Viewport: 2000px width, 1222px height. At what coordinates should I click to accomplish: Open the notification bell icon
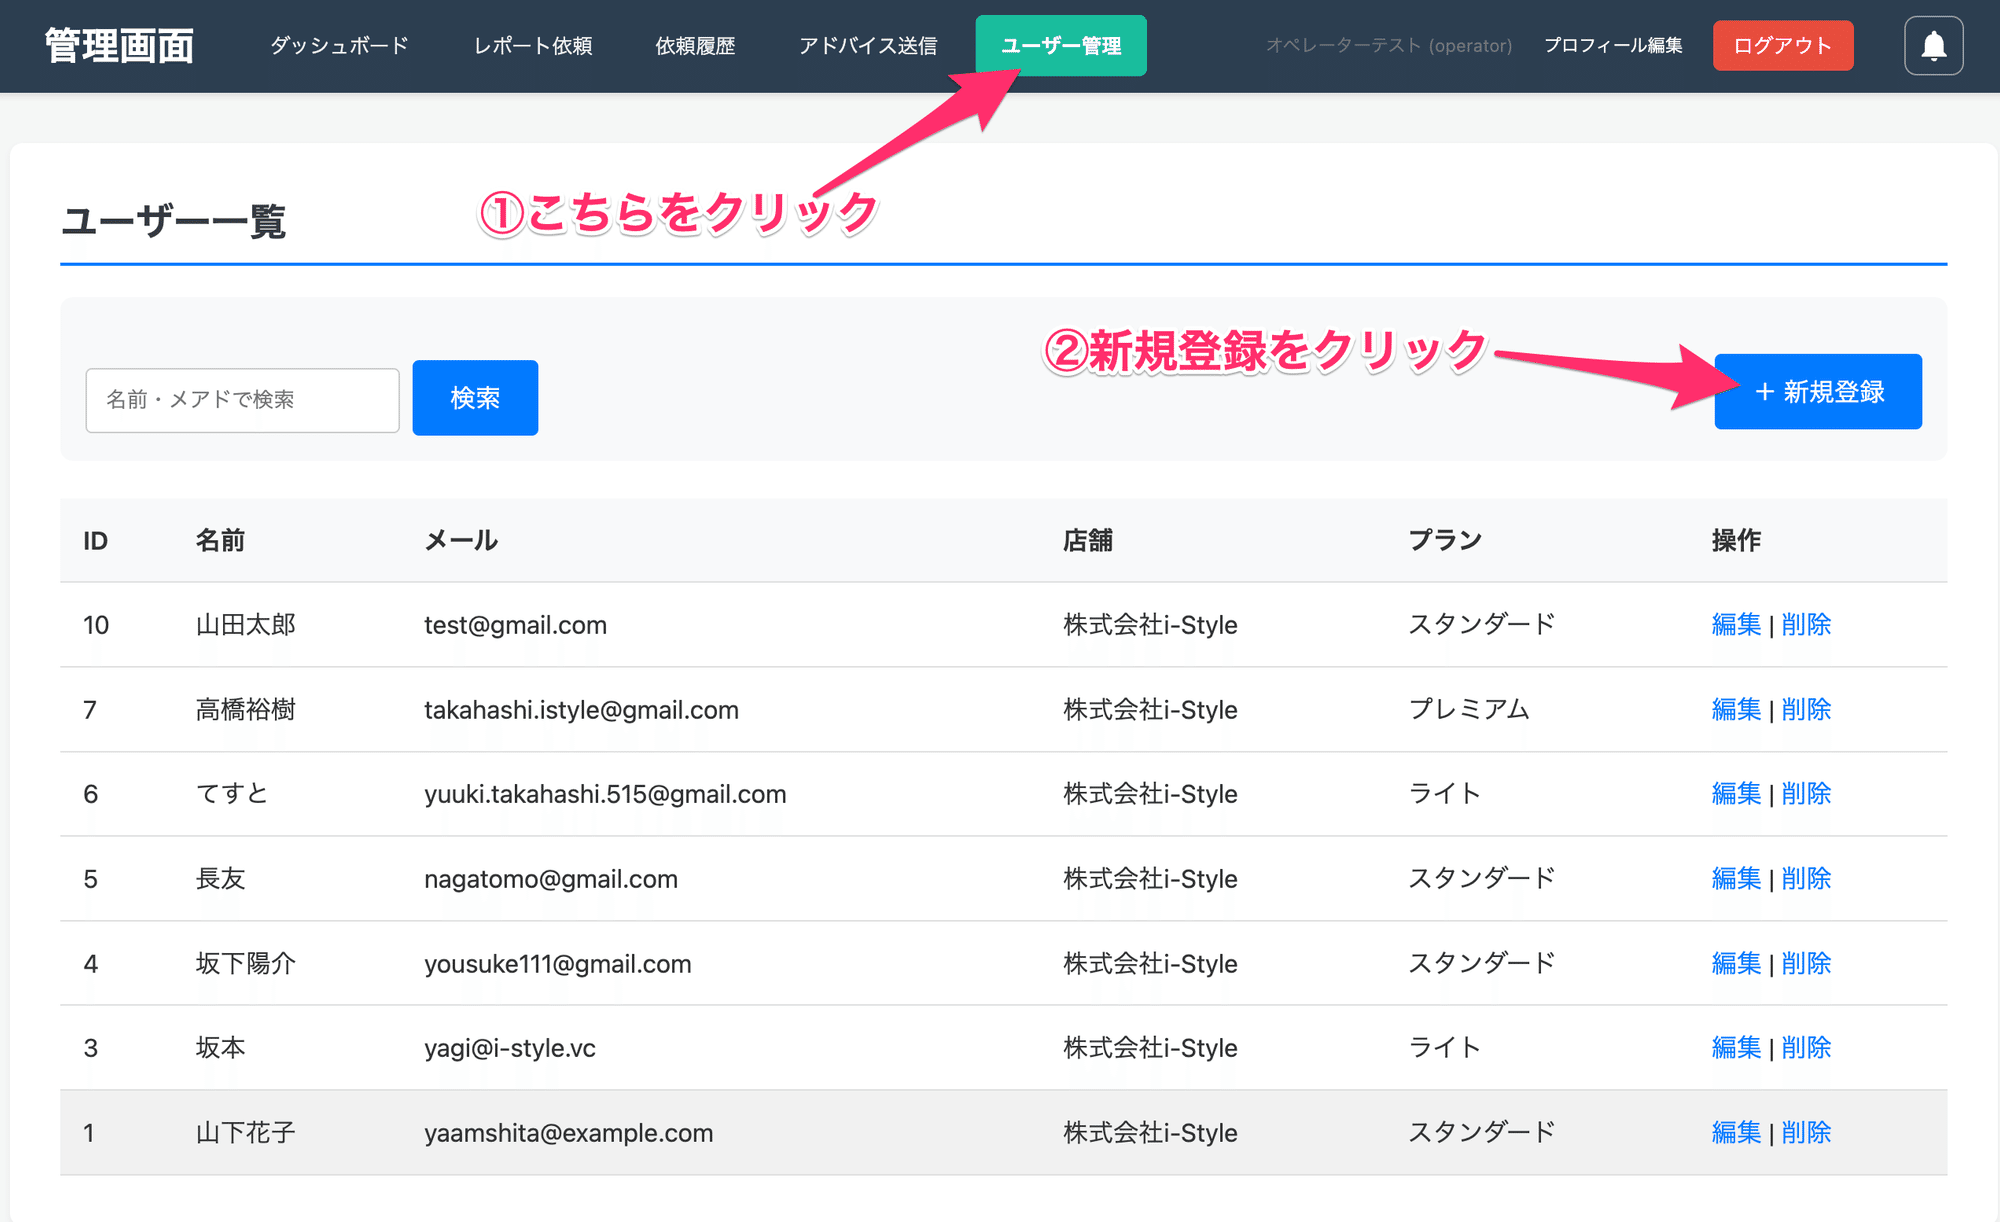coord(1933,45)
